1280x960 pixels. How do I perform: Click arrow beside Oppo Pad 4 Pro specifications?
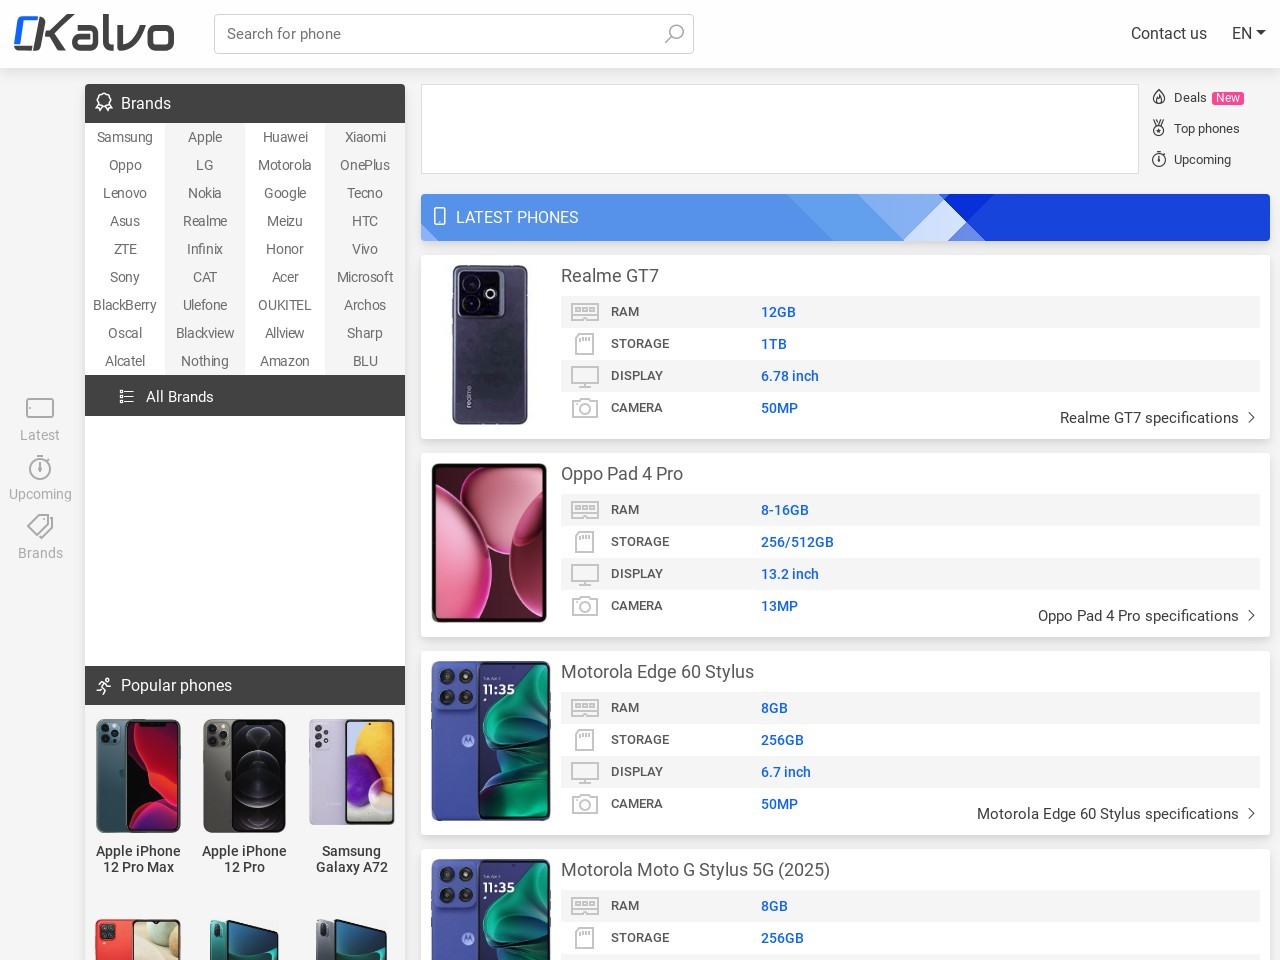(x=1251, y=616)
